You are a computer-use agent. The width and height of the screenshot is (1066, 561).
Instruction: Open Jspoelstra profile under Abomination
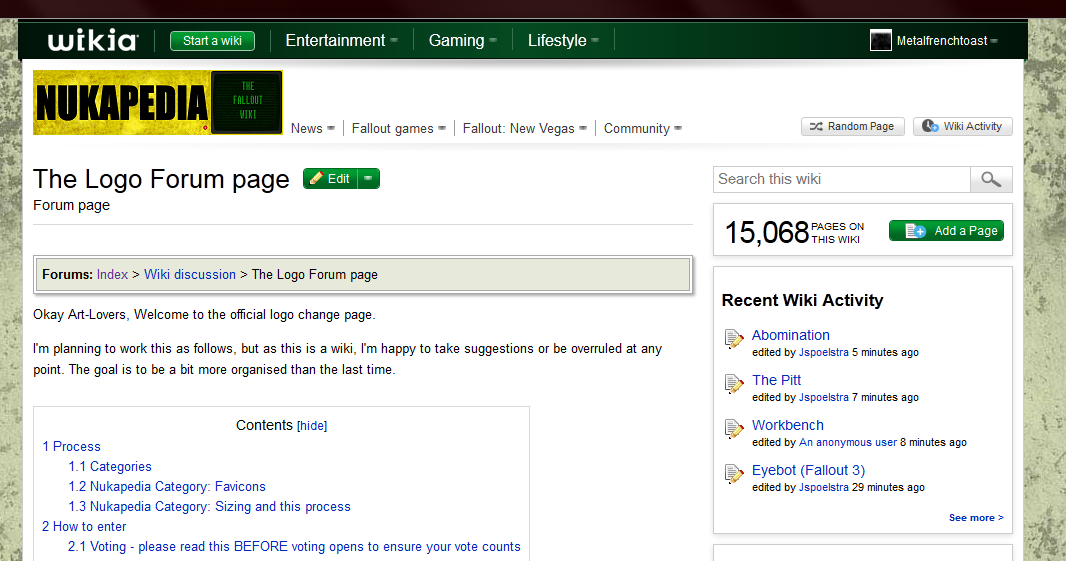click(824, 352)
